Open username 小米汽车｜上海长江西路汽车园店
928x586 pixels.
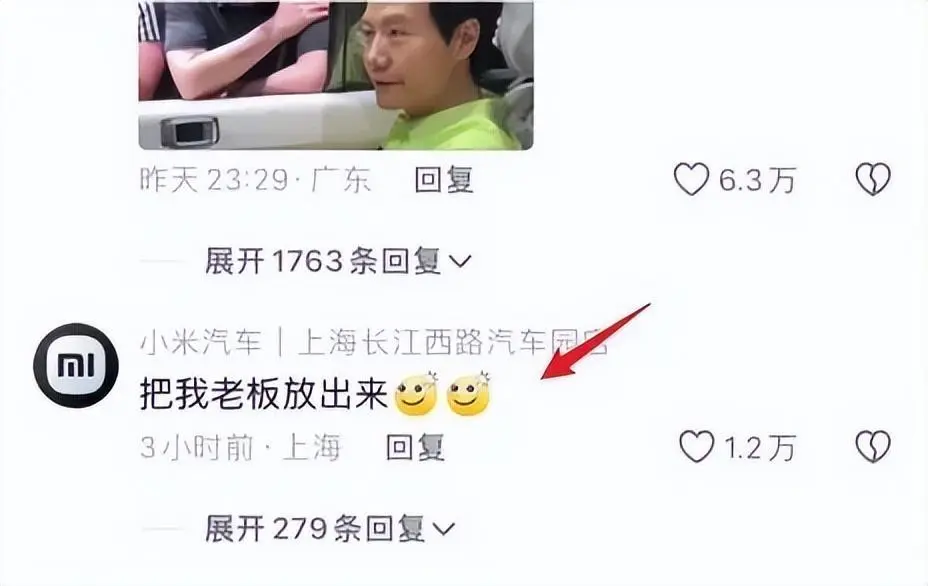click(374, 342)
